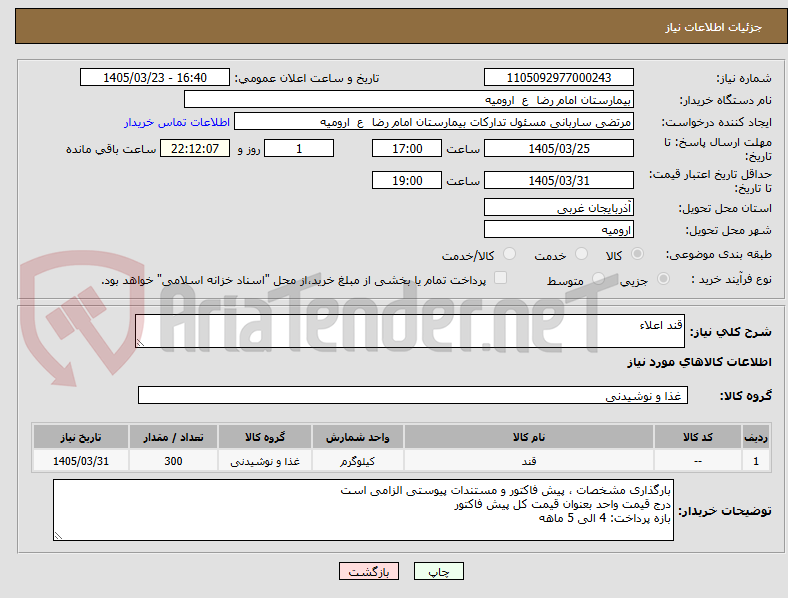Viewport: 788px width, 598px height.
Task: Click the کد کالا column header
Action: click(x=698, y=437)
